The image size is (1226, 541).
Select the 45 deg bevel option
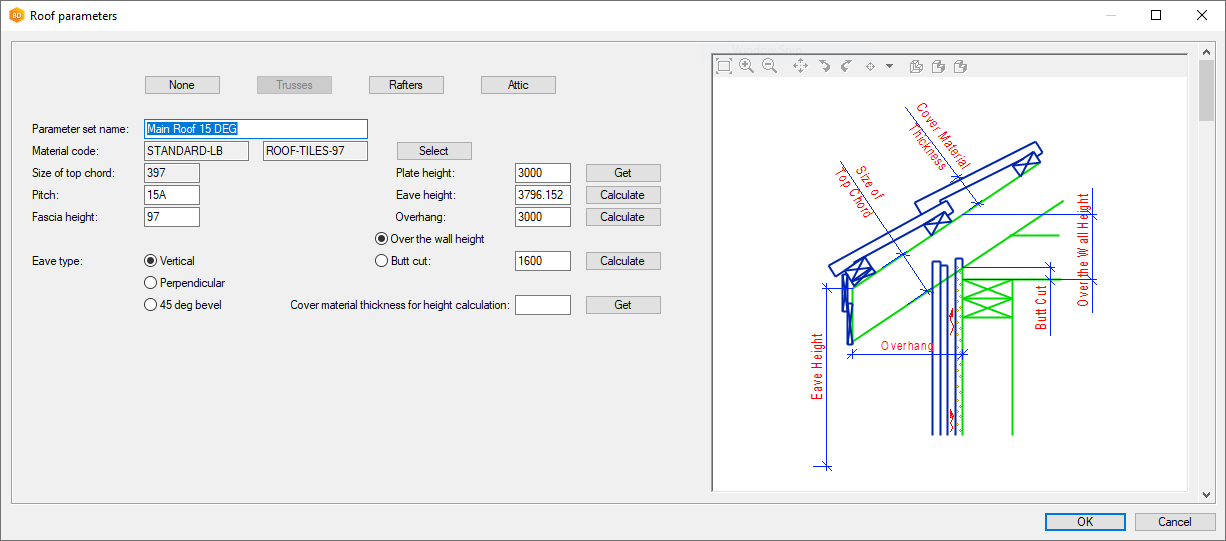pos(151,305)
